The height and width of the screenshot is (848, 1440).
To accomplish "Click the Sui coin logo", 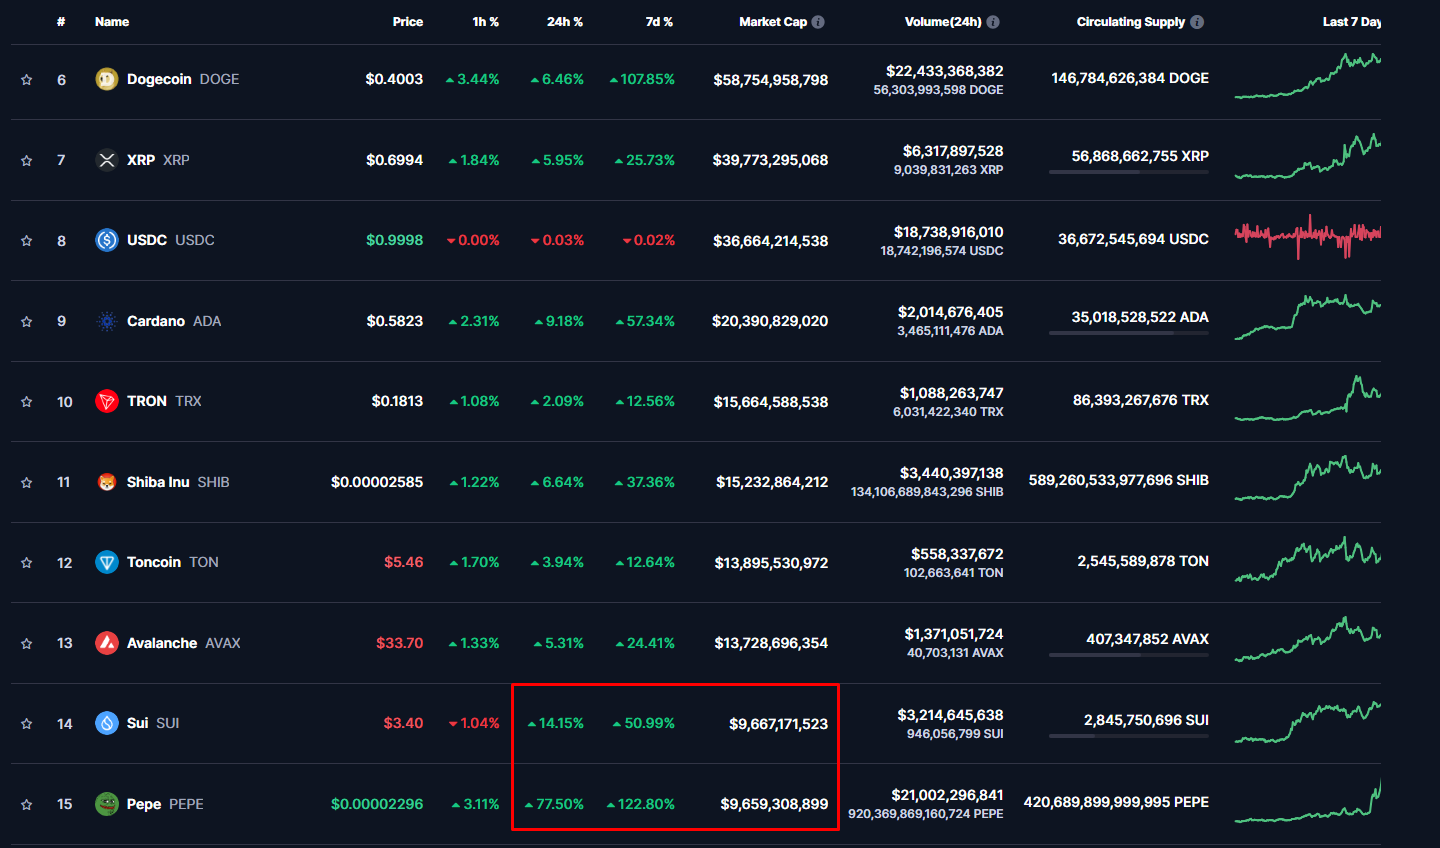I will pyautogui.click(x=107, y=723).
